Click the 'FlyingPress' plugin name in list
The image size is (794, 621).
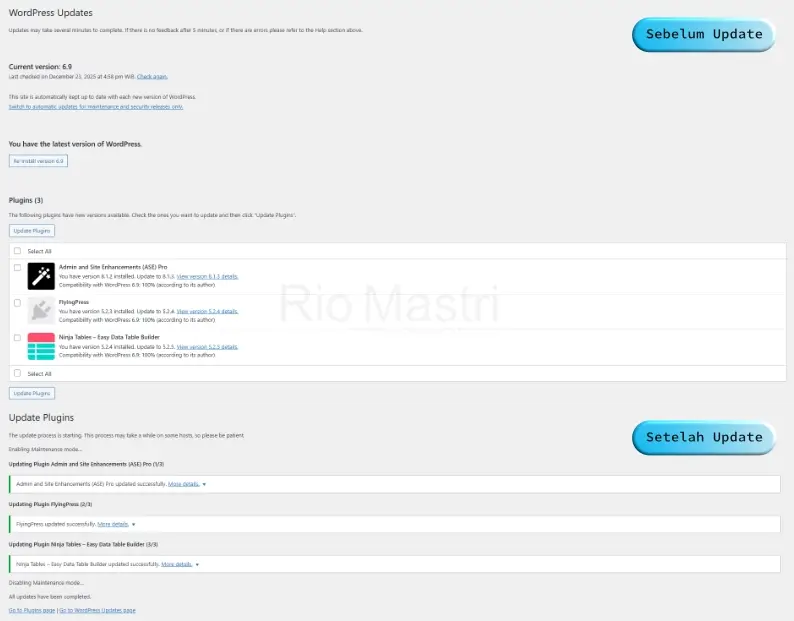[74, 302]
